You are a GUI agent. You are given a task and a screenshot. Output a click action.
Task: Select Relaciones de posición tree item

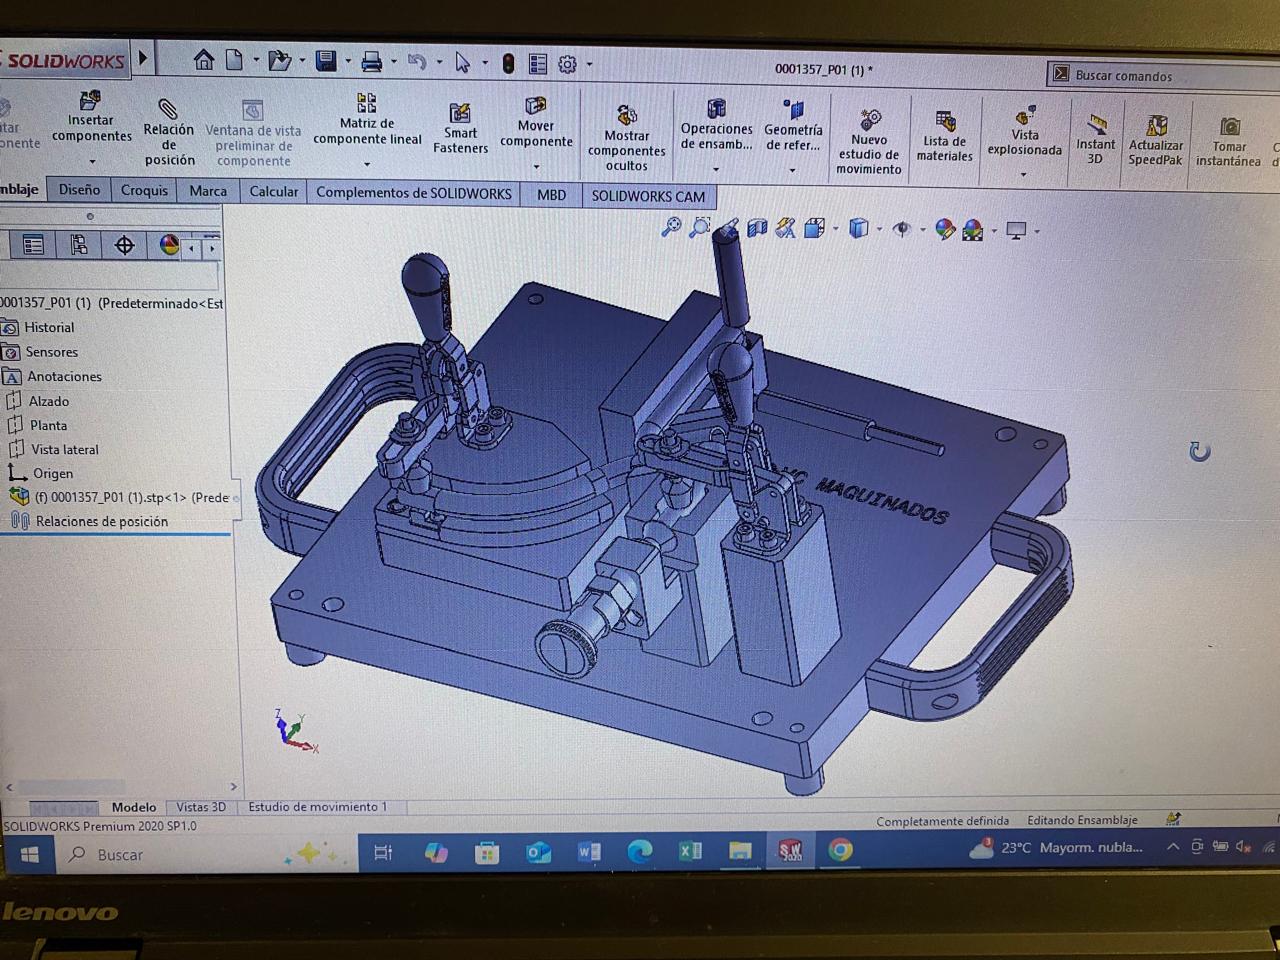(101, 521)
